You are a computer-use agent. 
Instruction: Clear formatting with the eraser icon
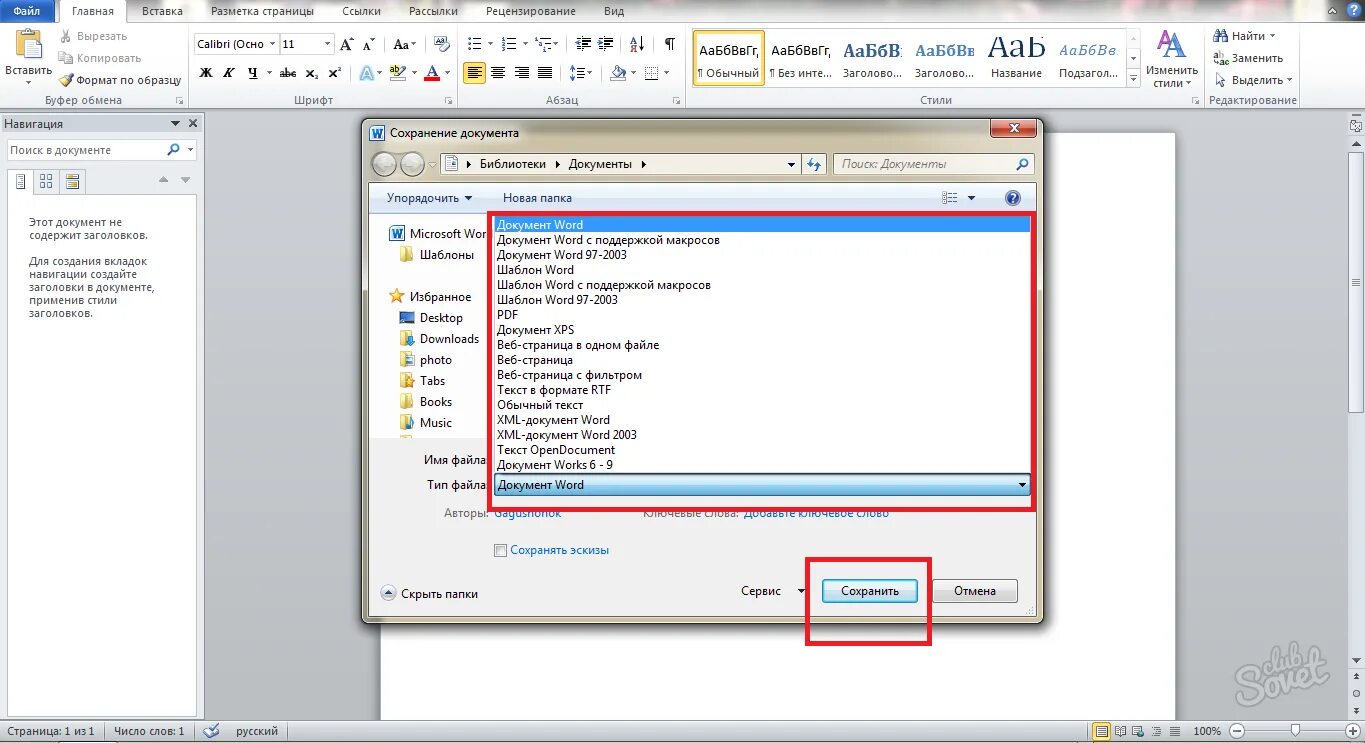pos(441,44)
